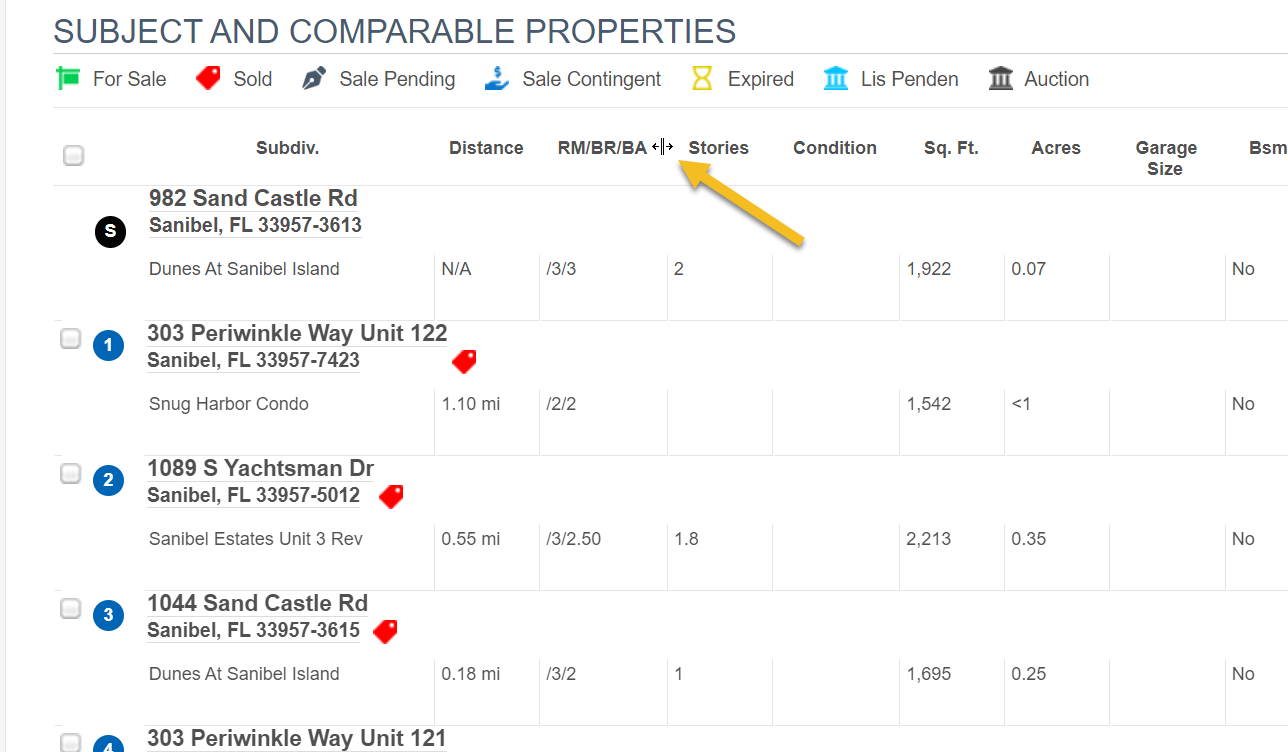Image resolution: width=1288 pixels, height=752 pixels.
Task: Open the 1089 S Yachtsman Dr property link
Action: [260, 468]
